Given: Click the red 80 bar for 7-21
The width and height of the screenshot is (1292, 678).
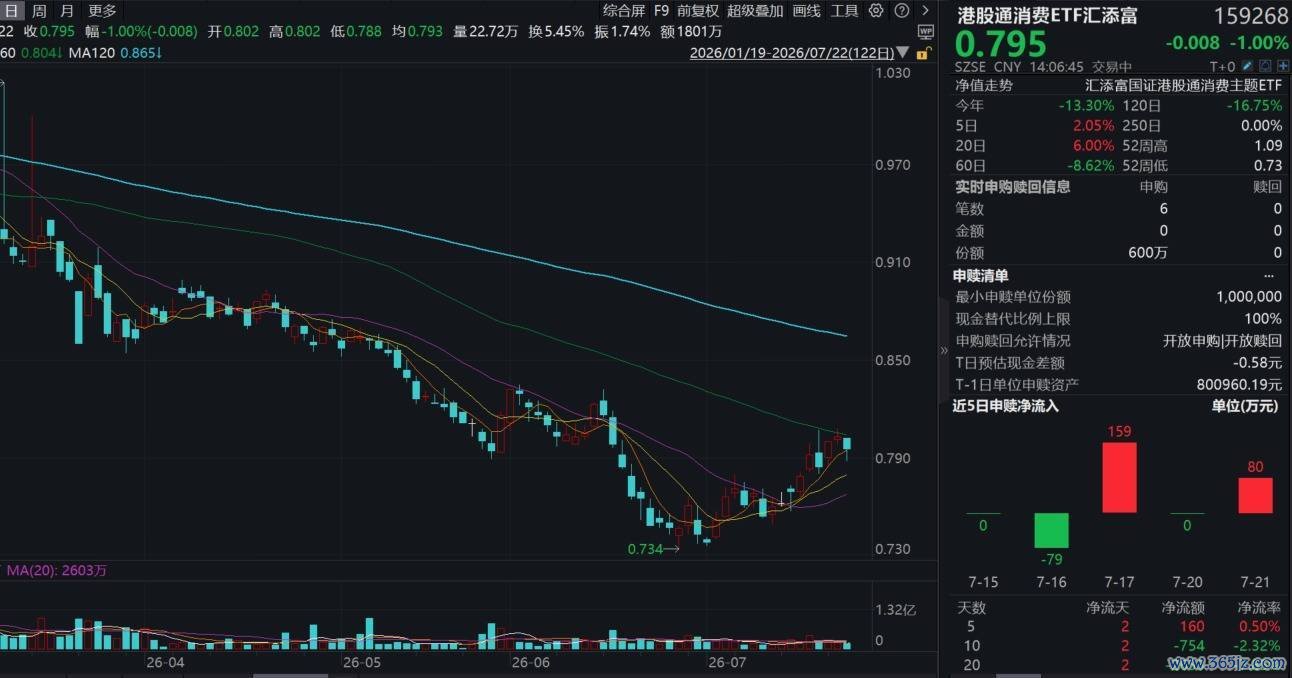Looking at the screenshot, I should (1255, 495).
